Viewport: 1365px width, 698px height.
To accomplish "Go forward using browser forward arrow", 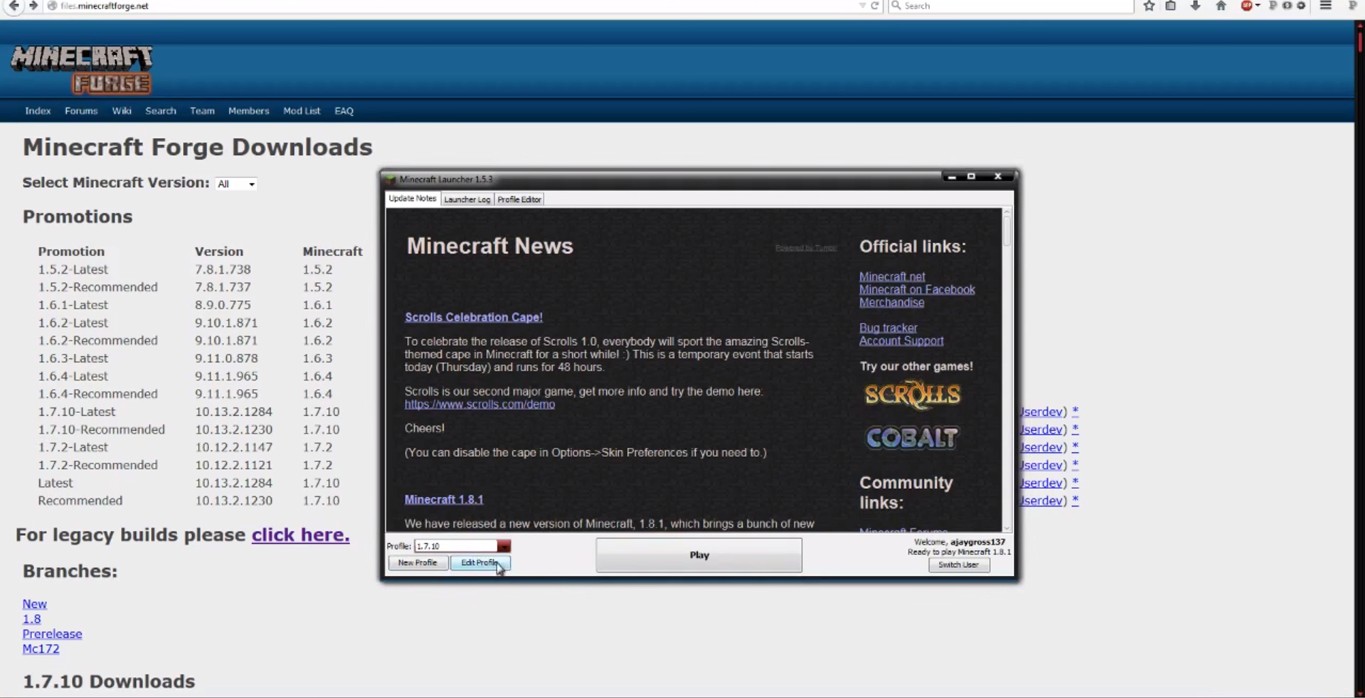I will point(33,6).
